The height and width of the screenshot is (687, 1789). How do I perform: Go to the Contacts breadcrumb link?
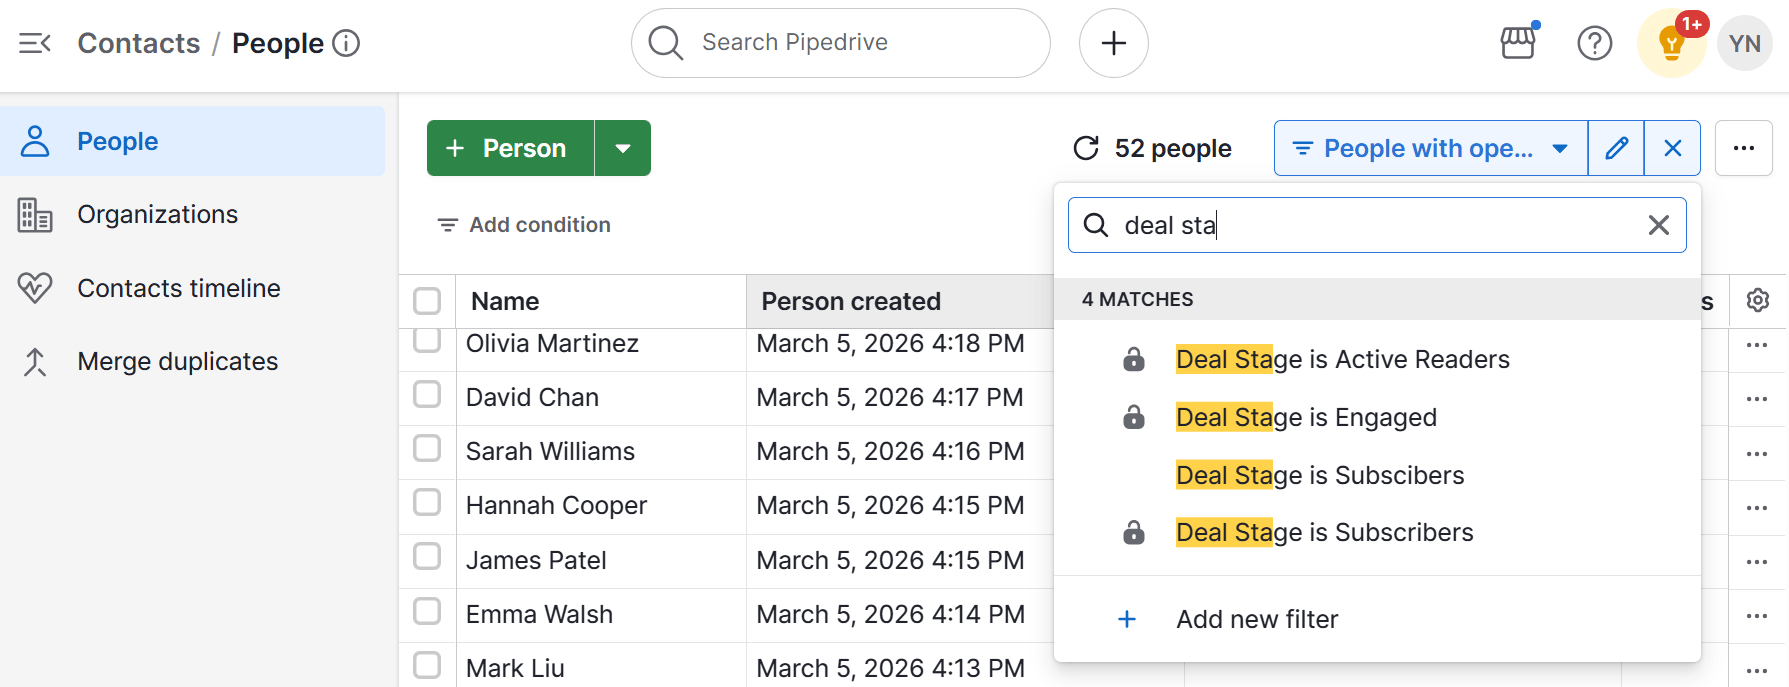click(139, 43)
